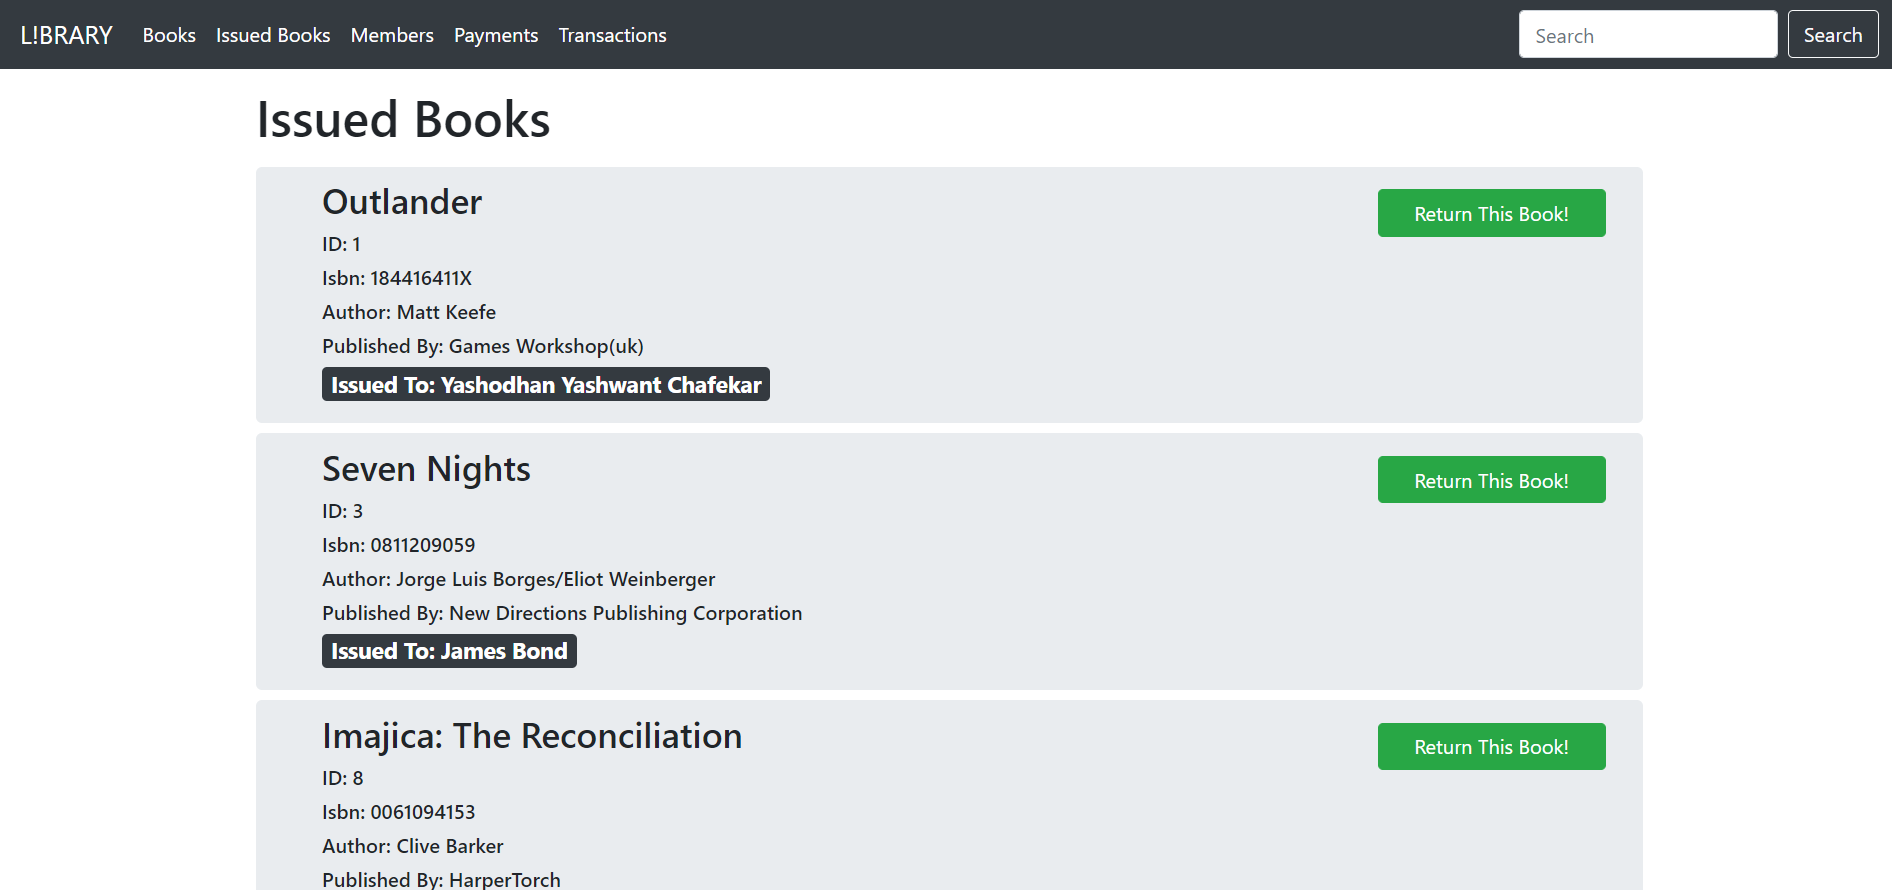
Task: Click the Isbn 0811209059 text
Action: pyautogui.click(x=399, y=545)
